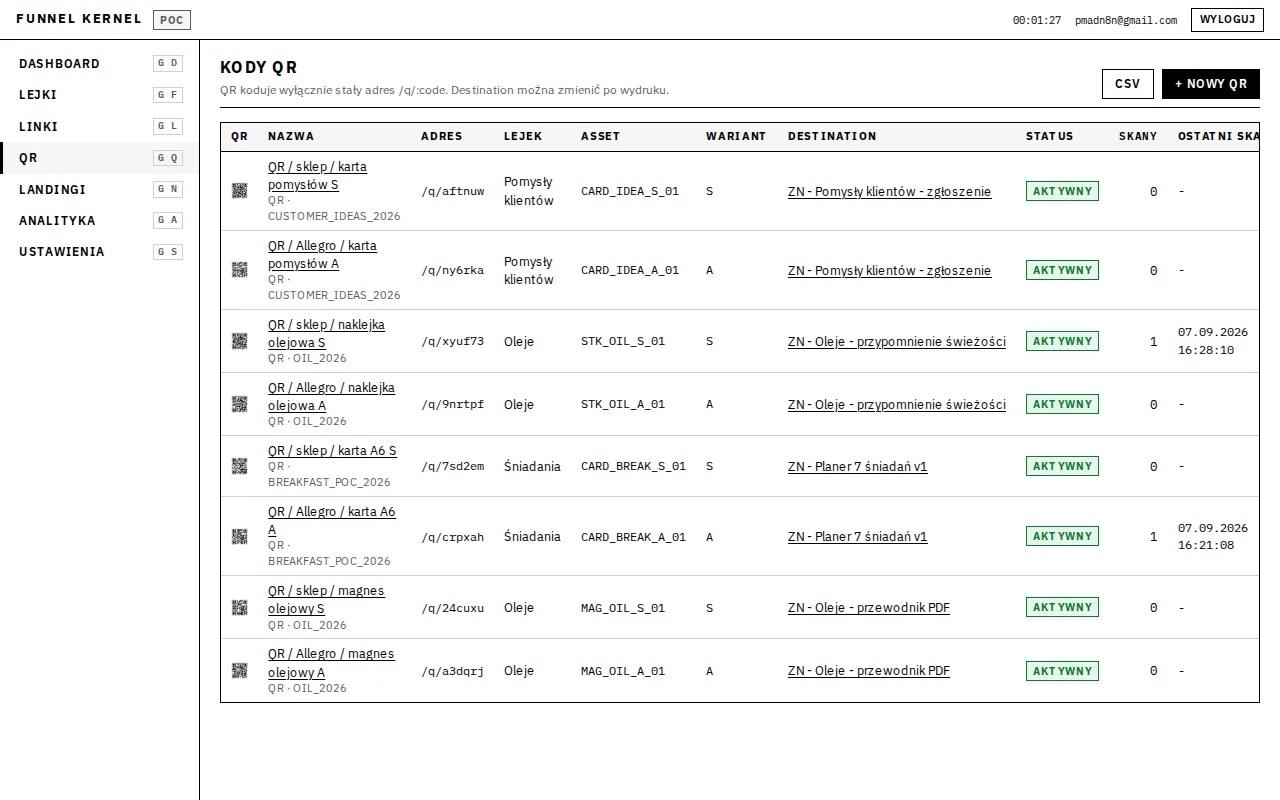Open link QR / Allegro / naklejka olejowa A
This screenshot has height=800, width=1280.
coord(331,397)
